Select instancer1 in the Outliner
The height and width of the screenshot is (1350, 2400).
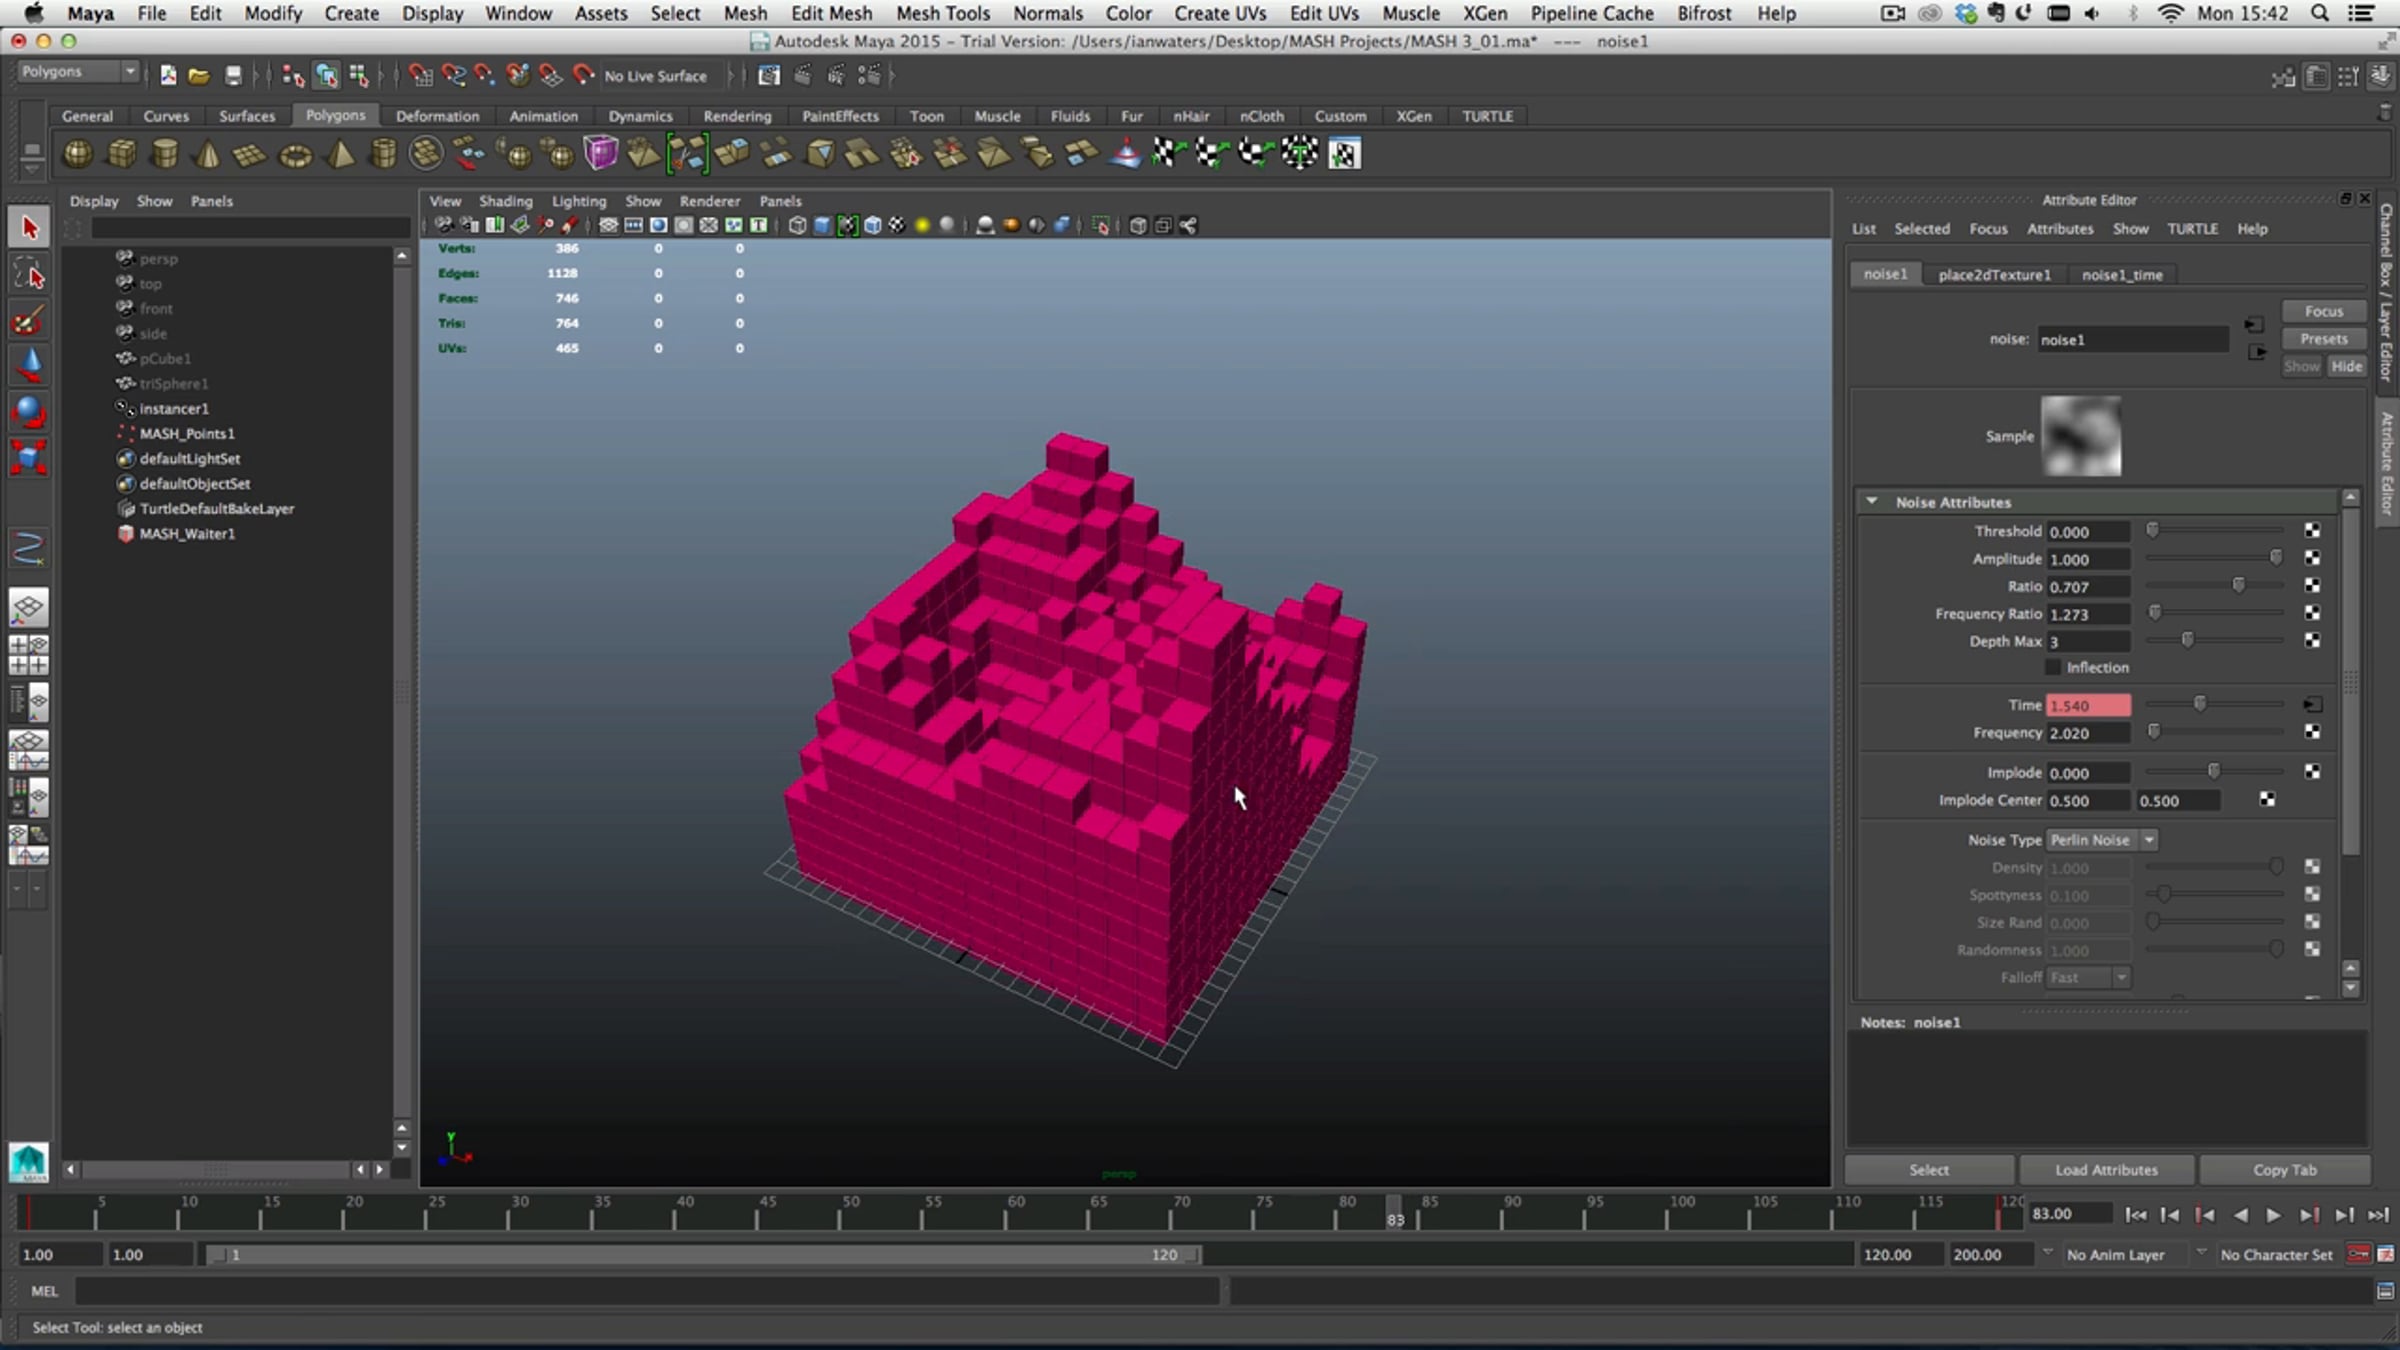pyautogui.click(x=174, y=408)
